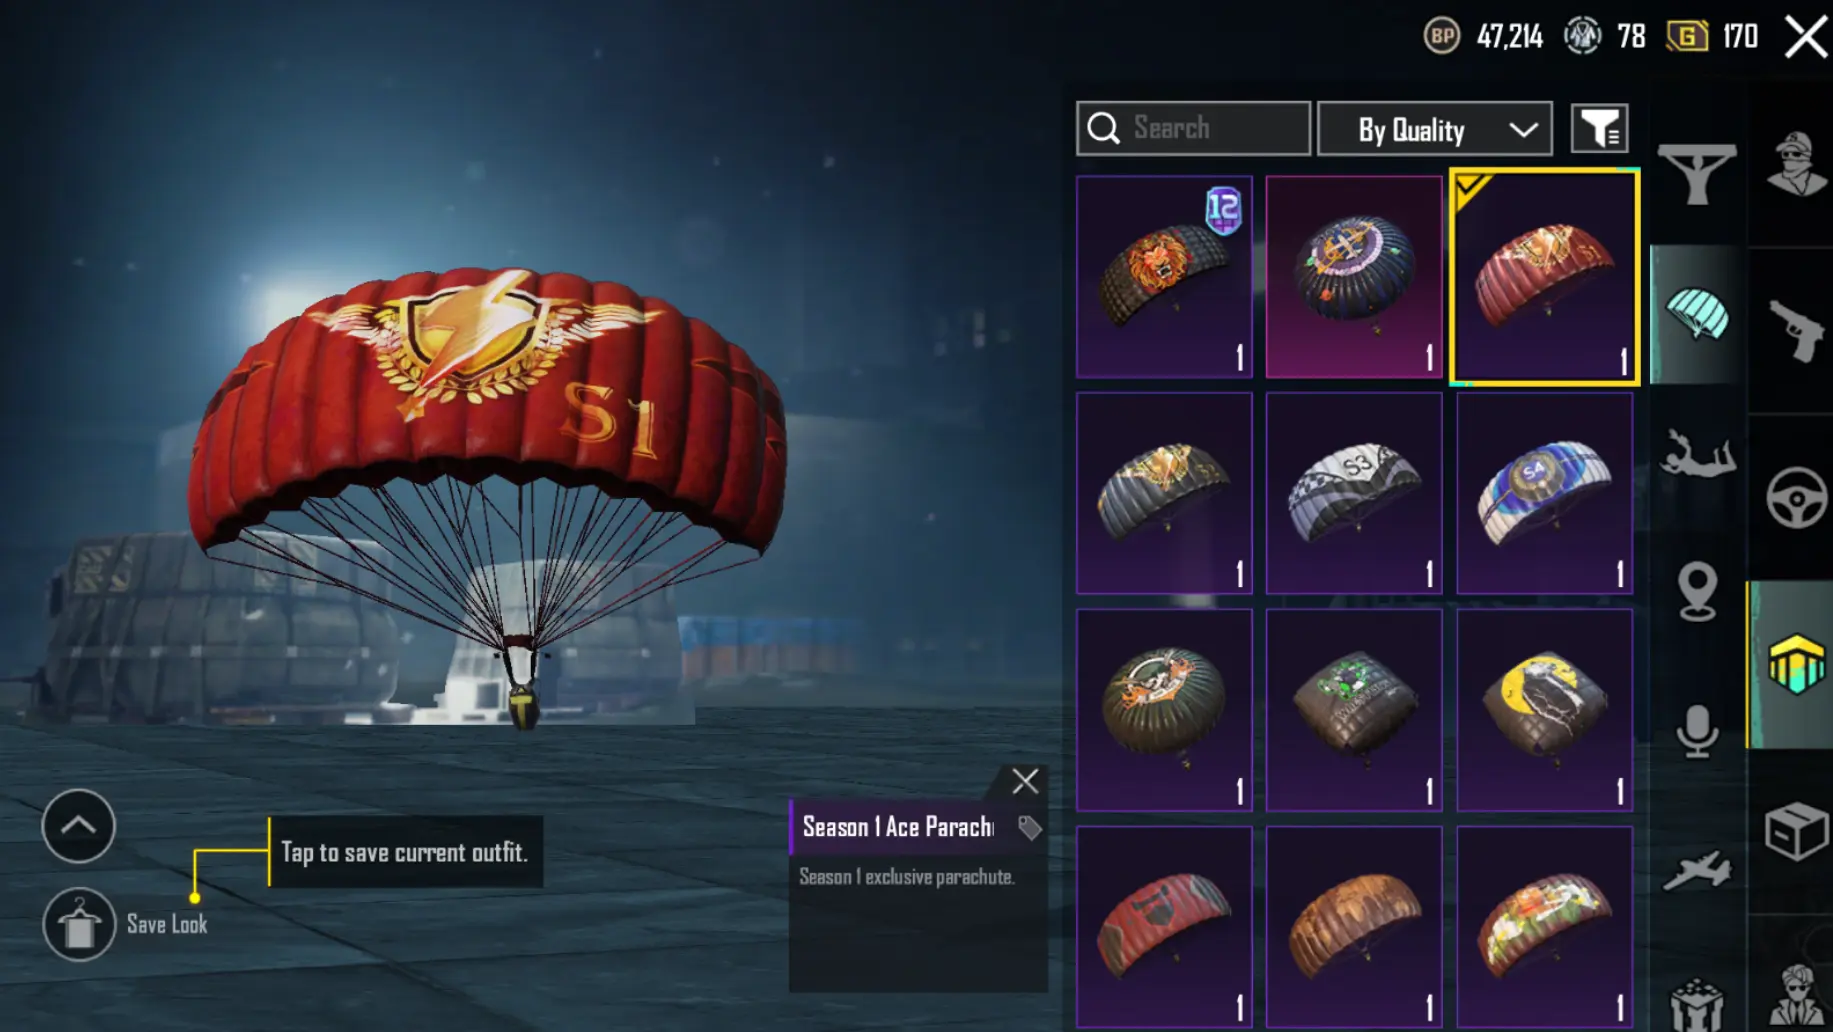Screen dimensions: 1833x1032
Task: Select the lion parachute with 12 badge
Action: click(1164, 277)
